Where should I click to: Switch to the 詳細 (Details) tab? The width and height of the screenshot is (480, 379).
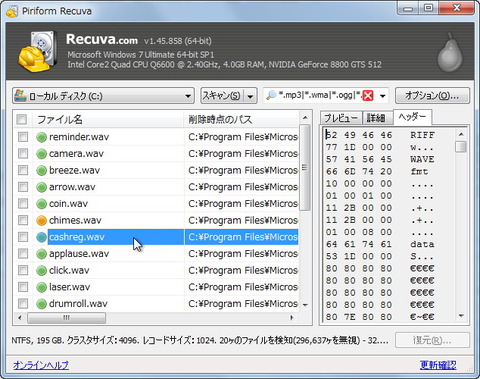pyautogui.click(x=377, y=118)
